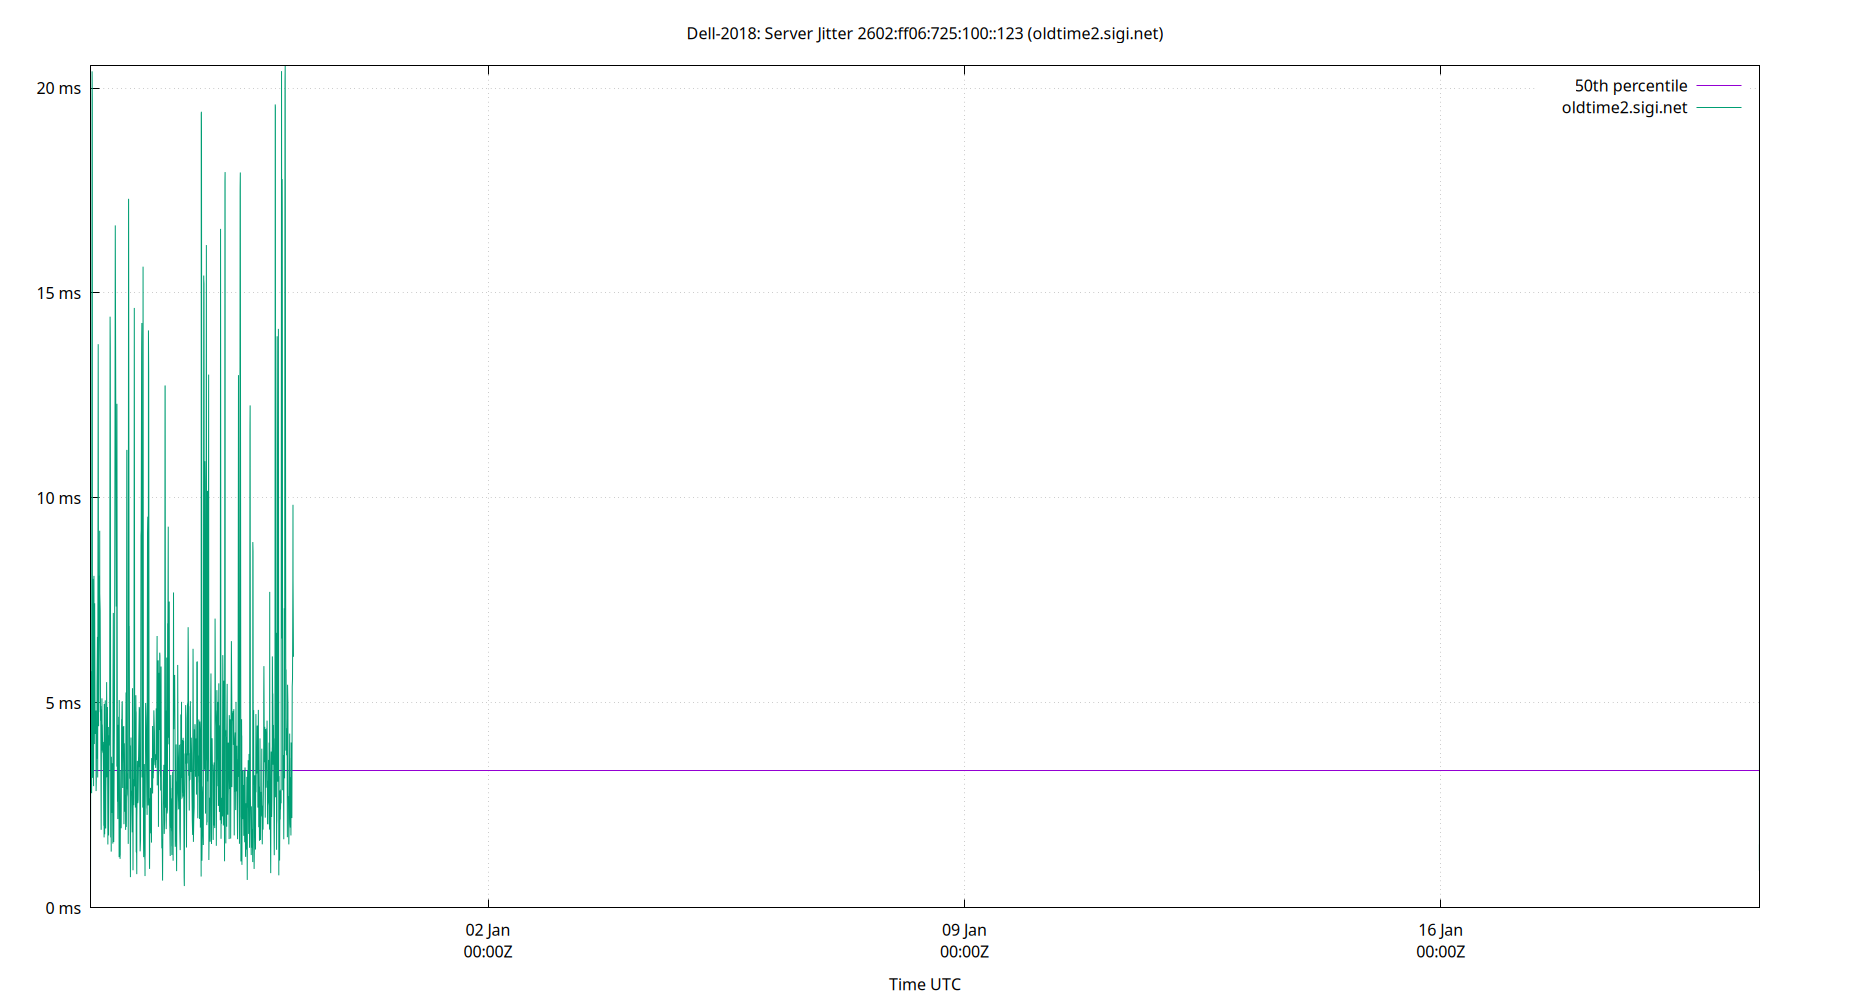Select the 09 Jan tick label
Screen dimensions: 1850x1000
(964, 929)
